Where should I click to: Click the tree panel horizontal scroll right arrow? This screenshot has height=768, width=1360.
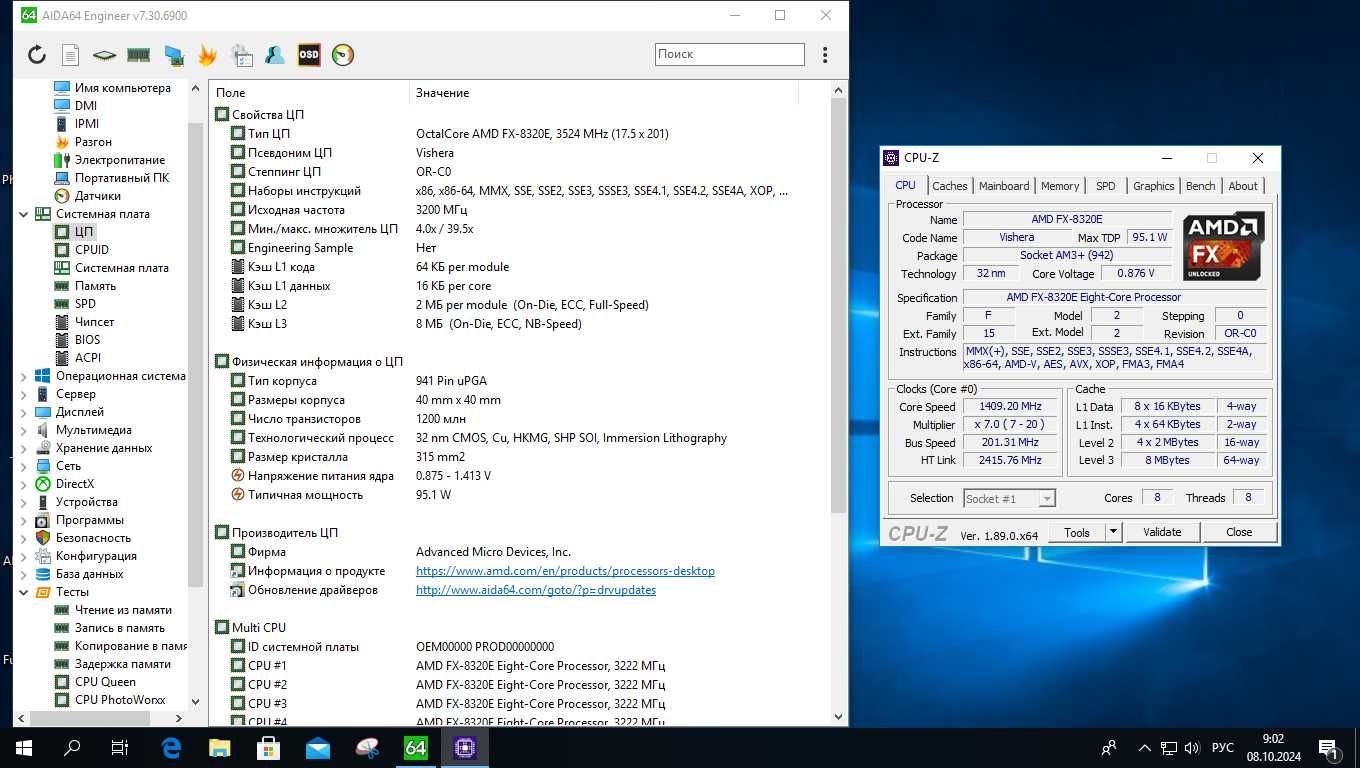click(x=179, y=718)
